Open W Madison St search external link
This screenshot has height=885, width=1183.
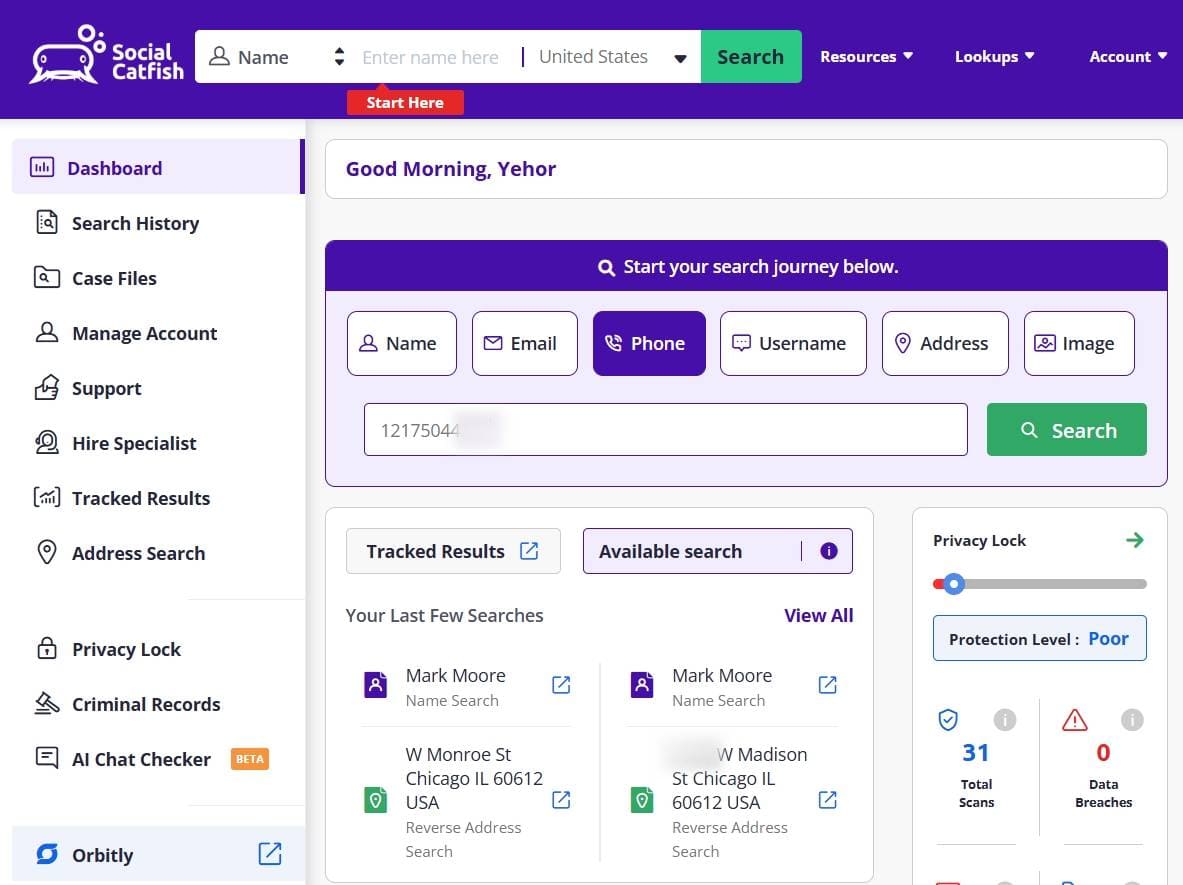coord(827,800)
